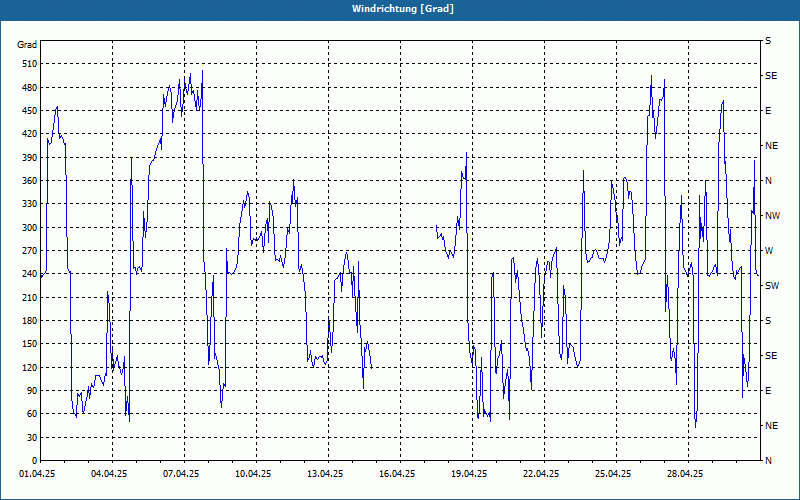800x500 pixels.
Task: Select the 420 value on the left axis
Action: click(30, 134)
